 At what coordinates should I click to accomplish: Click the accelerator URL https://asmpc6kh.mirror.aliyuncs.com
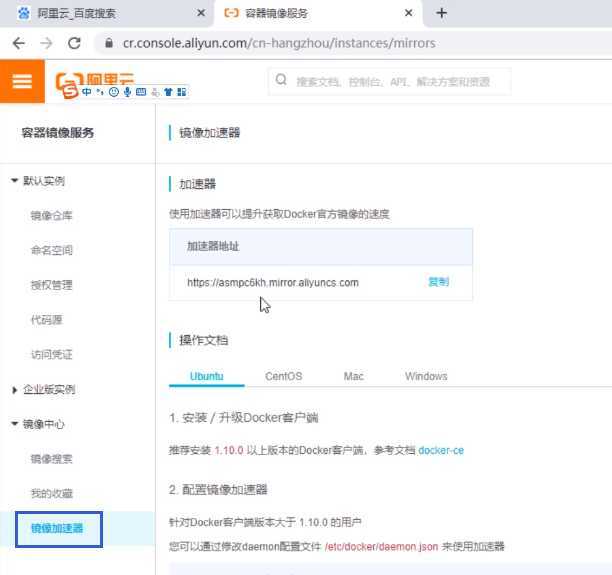(273, 282)
